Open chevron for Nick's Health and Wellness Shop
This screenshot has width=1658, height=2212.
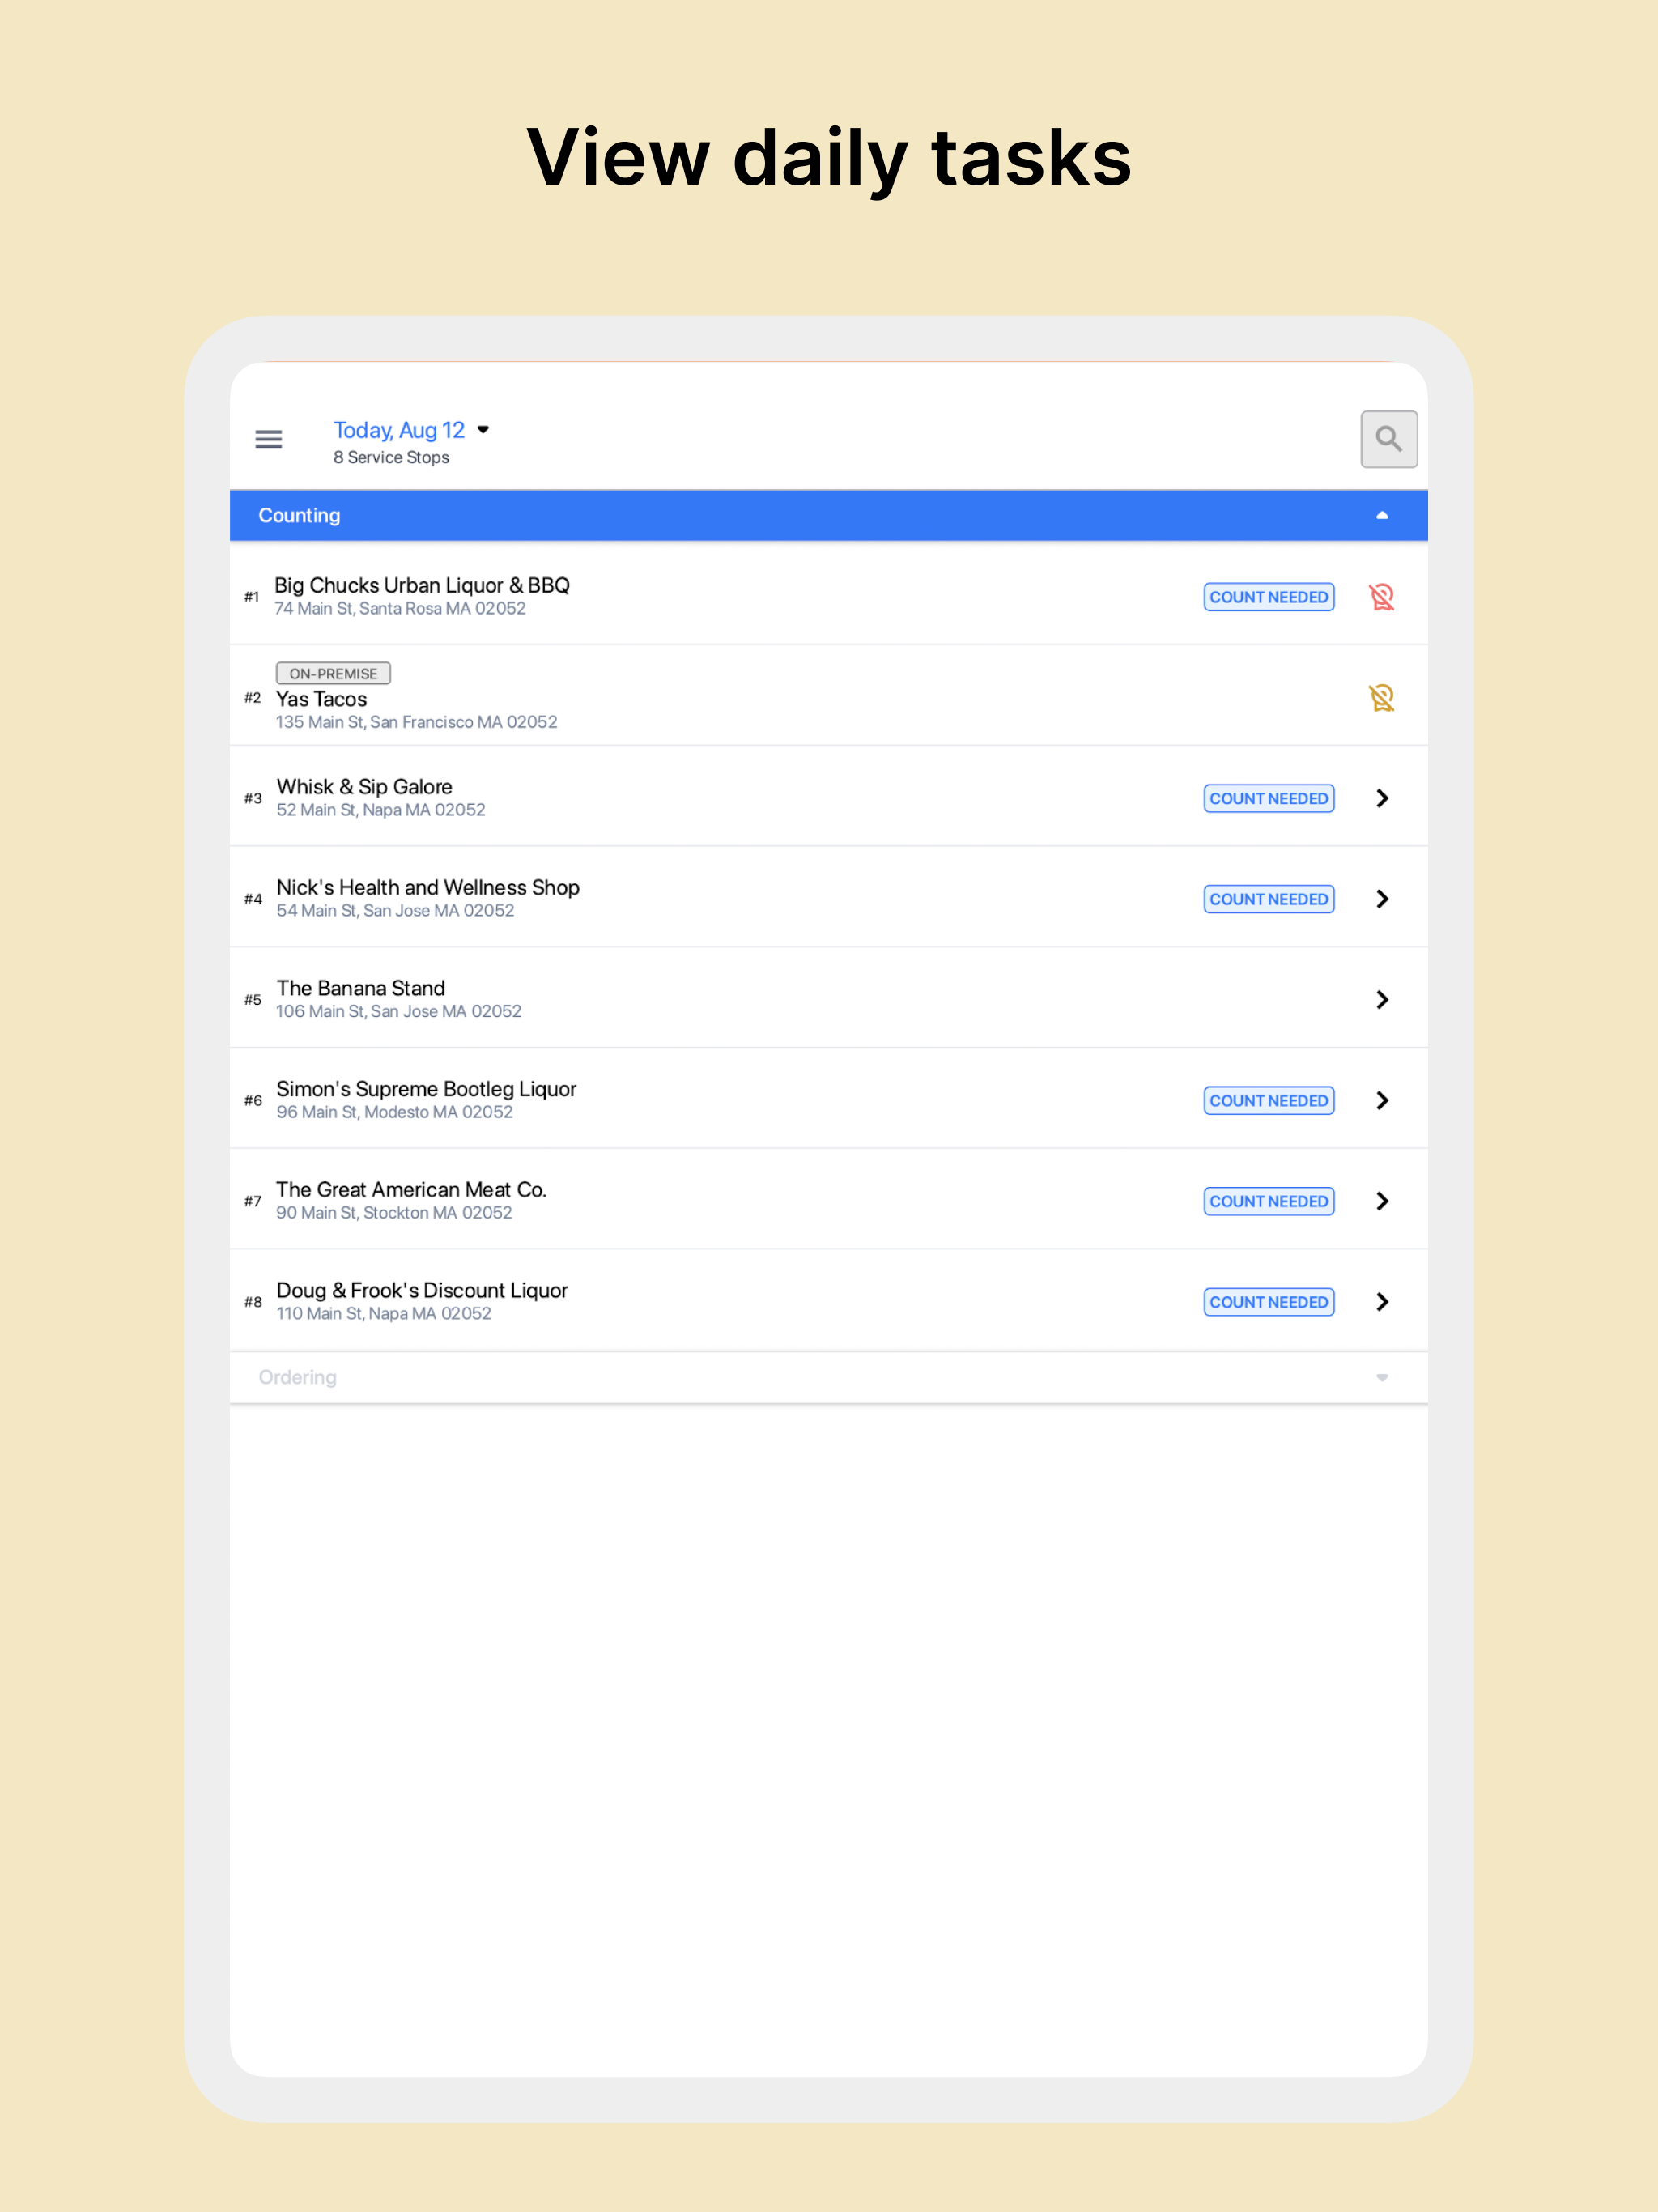point(1382,899)
